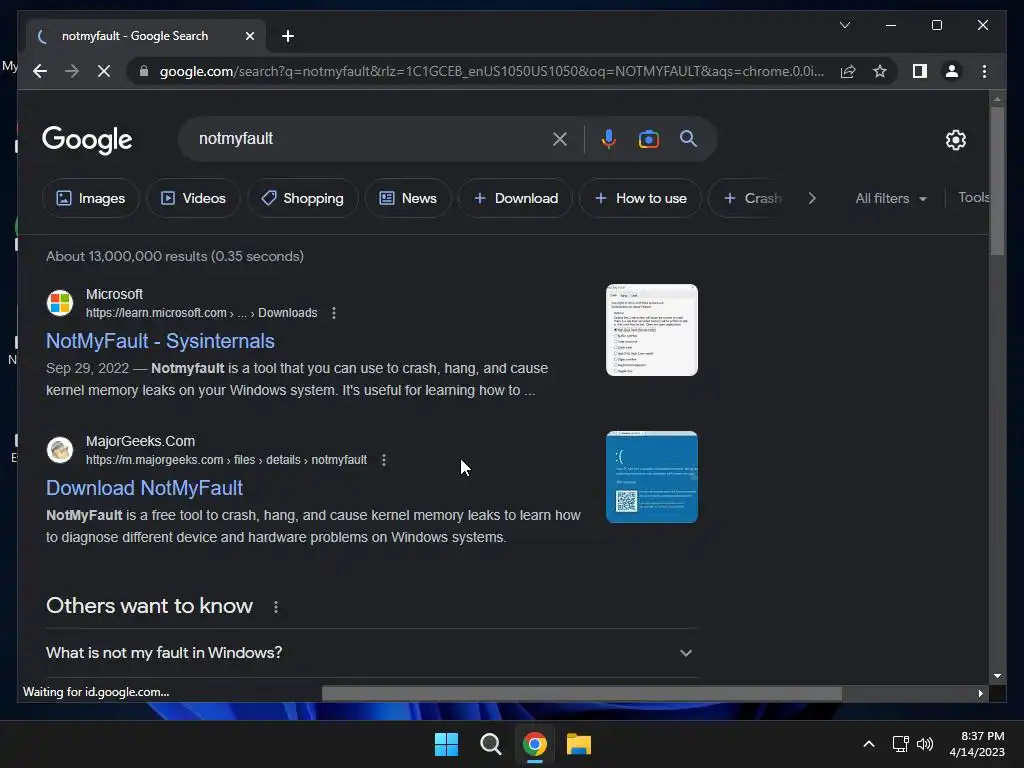Share this page from address bar
Image resolution: width=1024 pixels, height=768 pixels.
(848, 71)
